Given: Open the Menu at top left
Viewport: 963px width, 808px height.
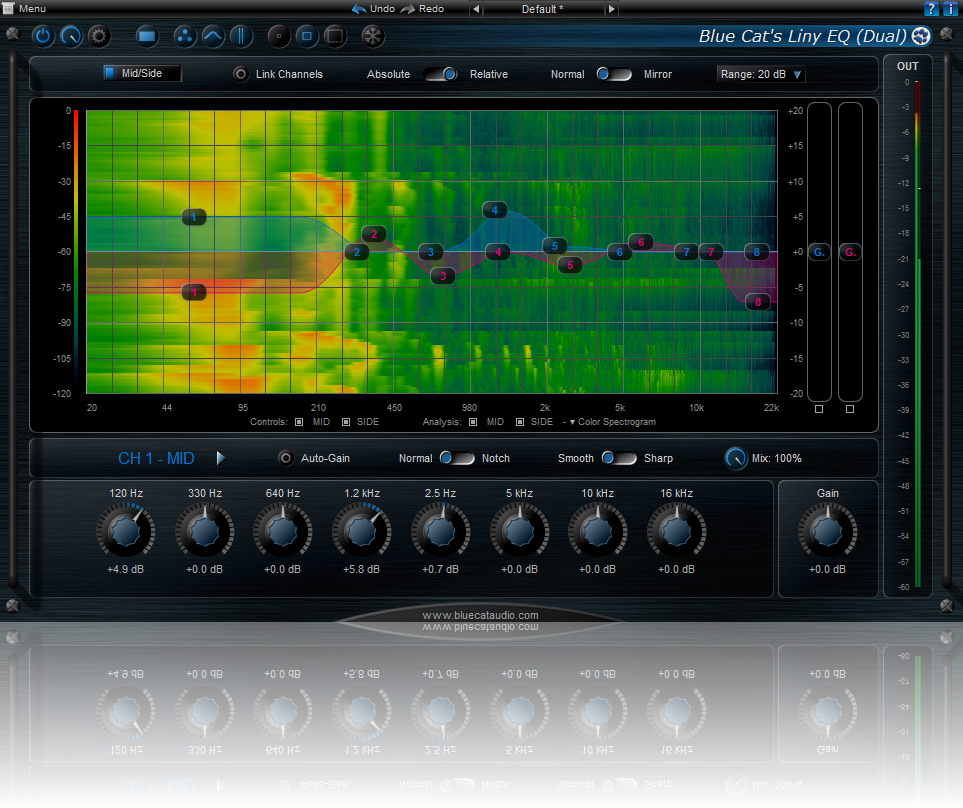Looking at the screenshot, I should (25, 9).
